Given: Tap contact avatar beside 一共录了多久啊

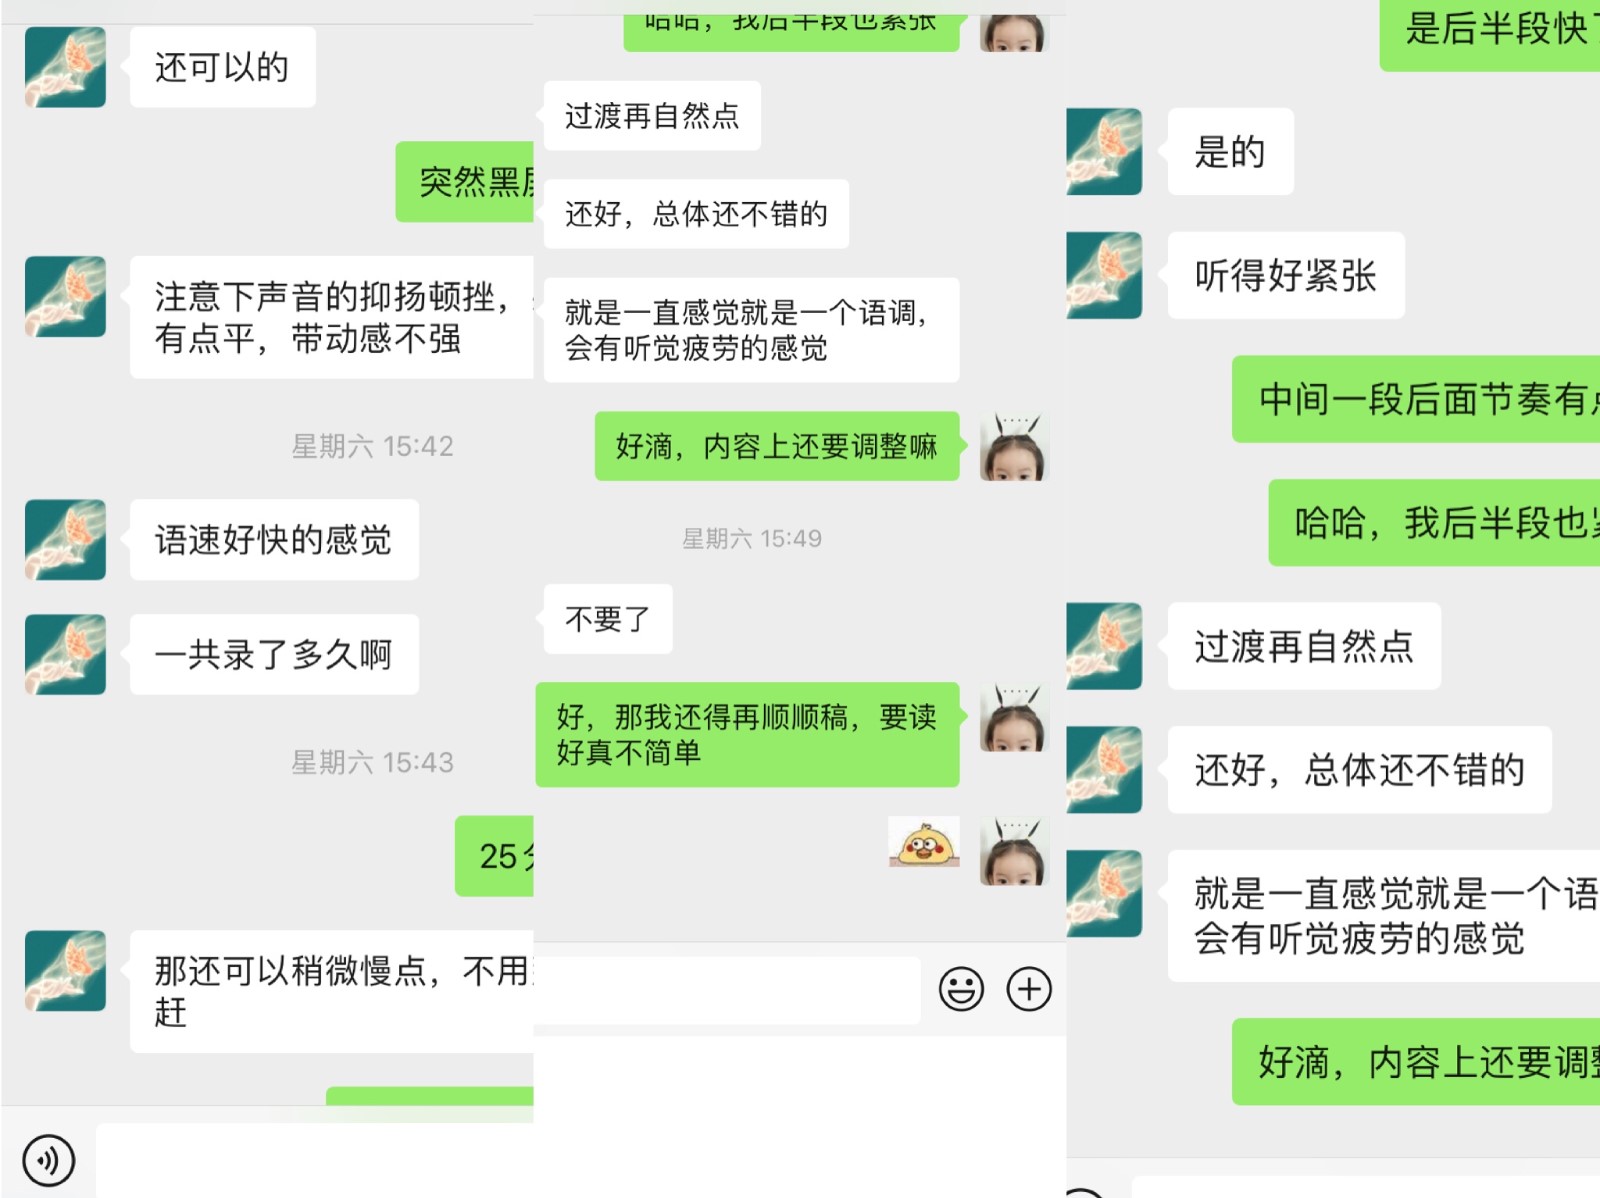Looking at the screenshot, I should click(x=65, y=654).
